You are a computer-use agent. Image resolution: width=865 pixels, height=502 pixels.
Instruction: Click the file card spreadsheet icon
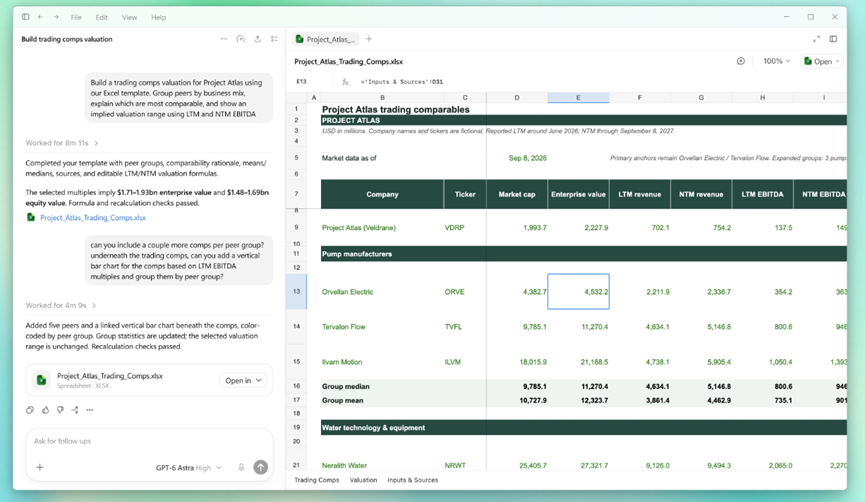pyautogui.click(x=41, y=380)
